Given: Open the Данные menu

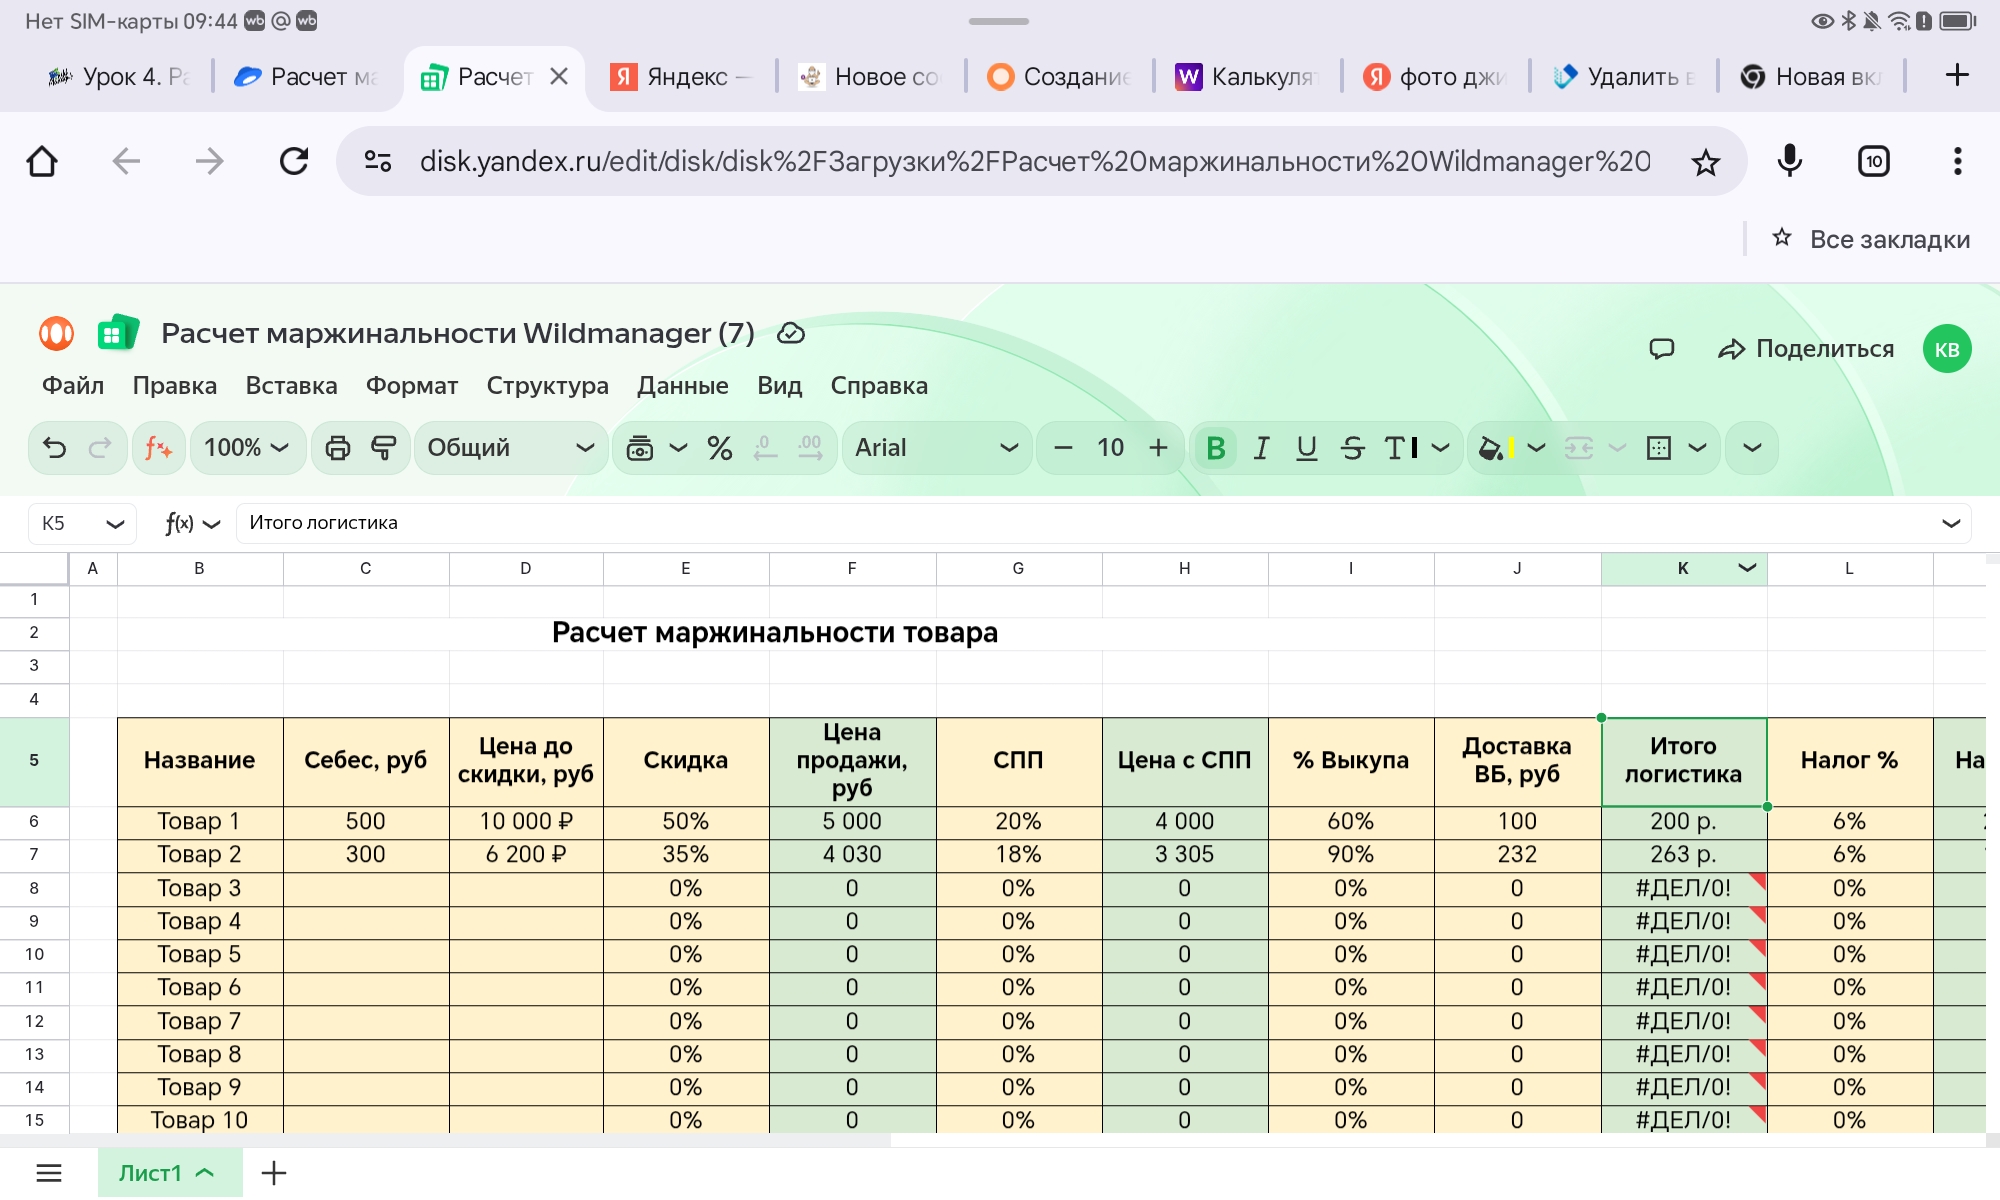Looking at the screenshot, I should pos(683,386).
